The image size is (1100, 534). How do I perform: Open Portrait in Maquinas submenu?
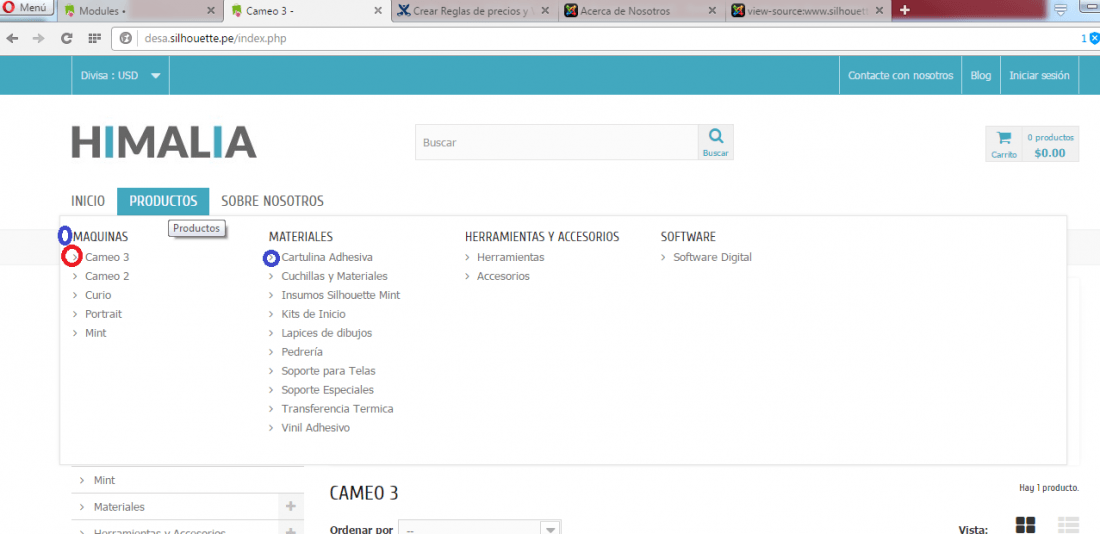[x=103, y=314]
